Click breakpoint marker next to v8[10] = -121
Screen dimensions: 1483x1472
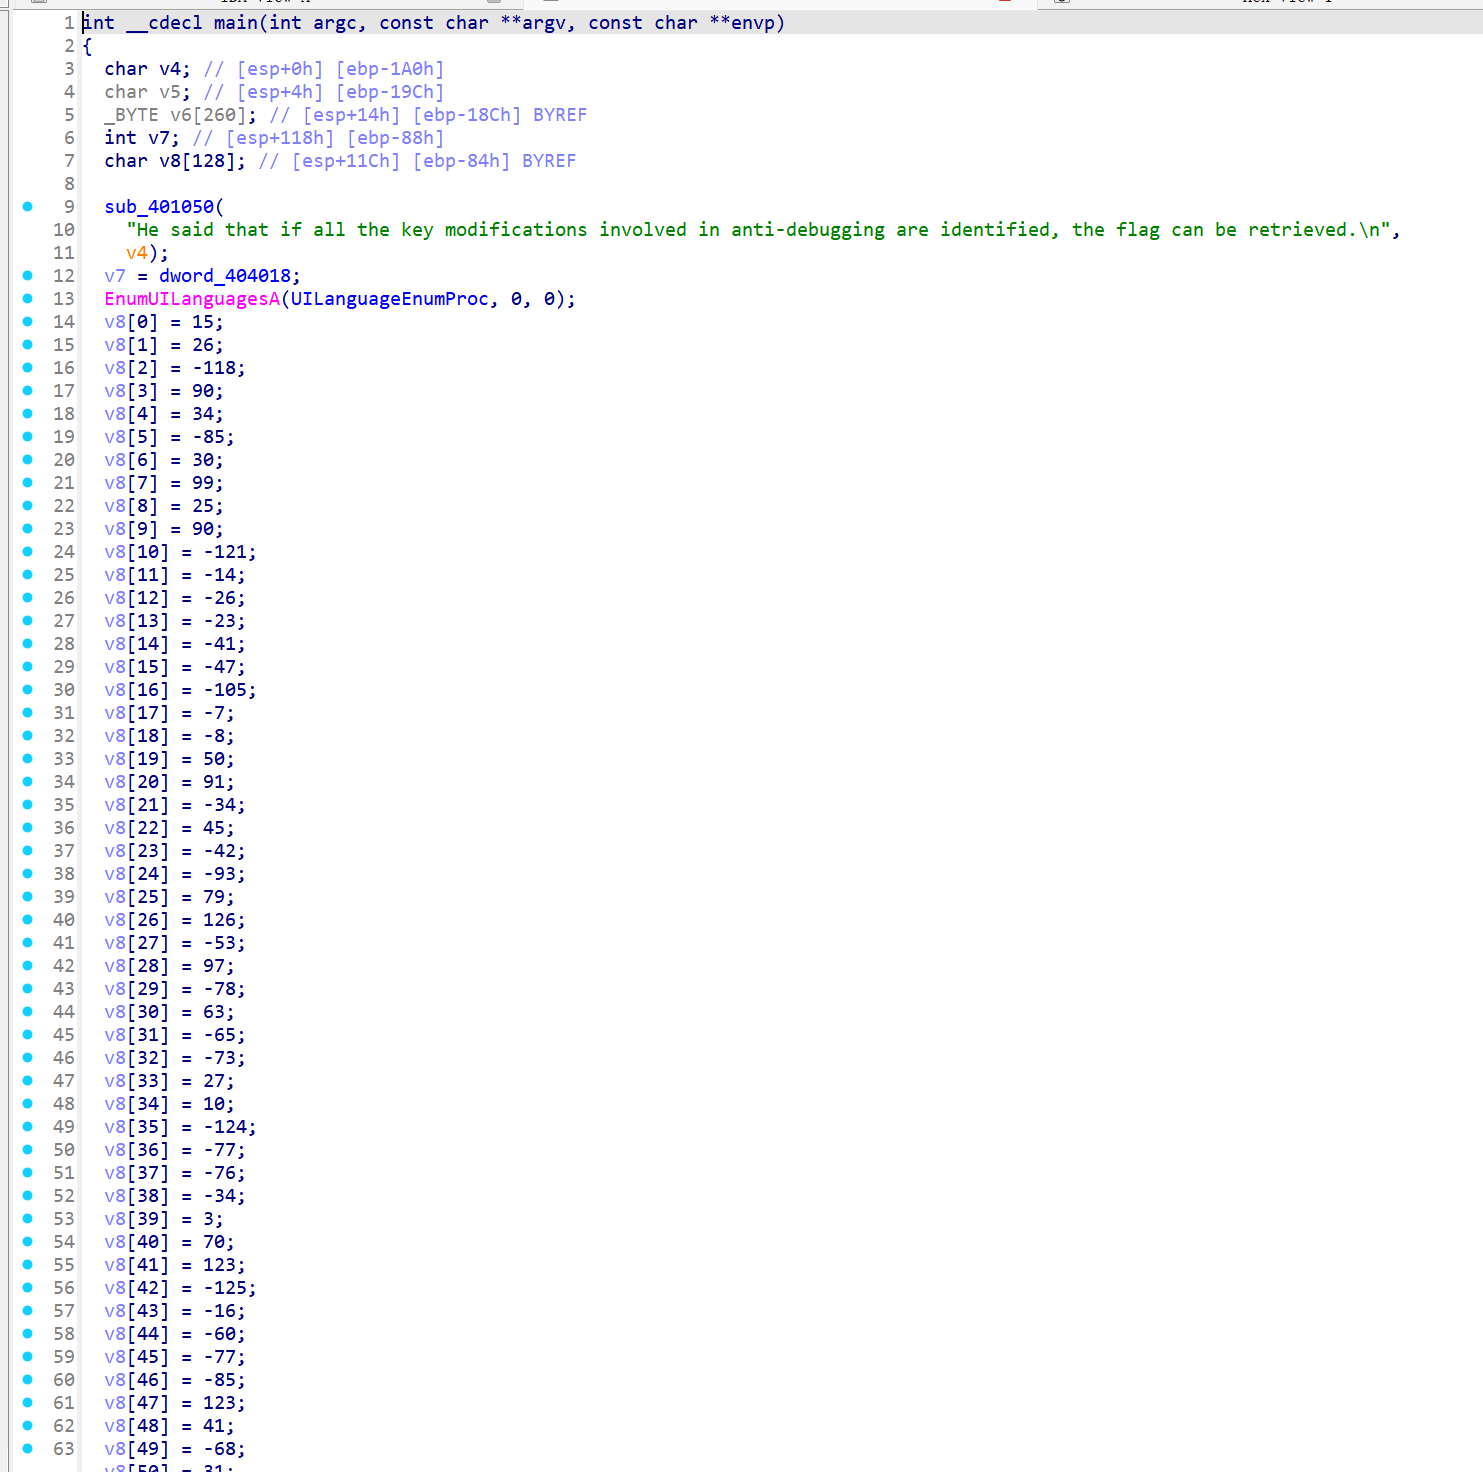coord(28,552)
